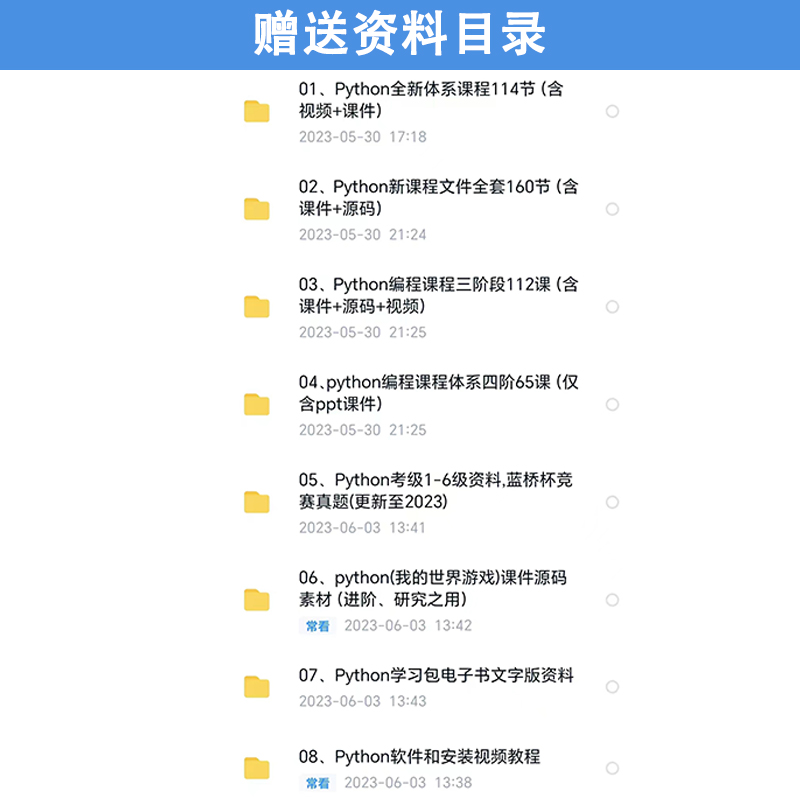Mark selection circle for 05 Python考级资料
This screenshot has width=800, height=800.
click(x=612, y=502)
